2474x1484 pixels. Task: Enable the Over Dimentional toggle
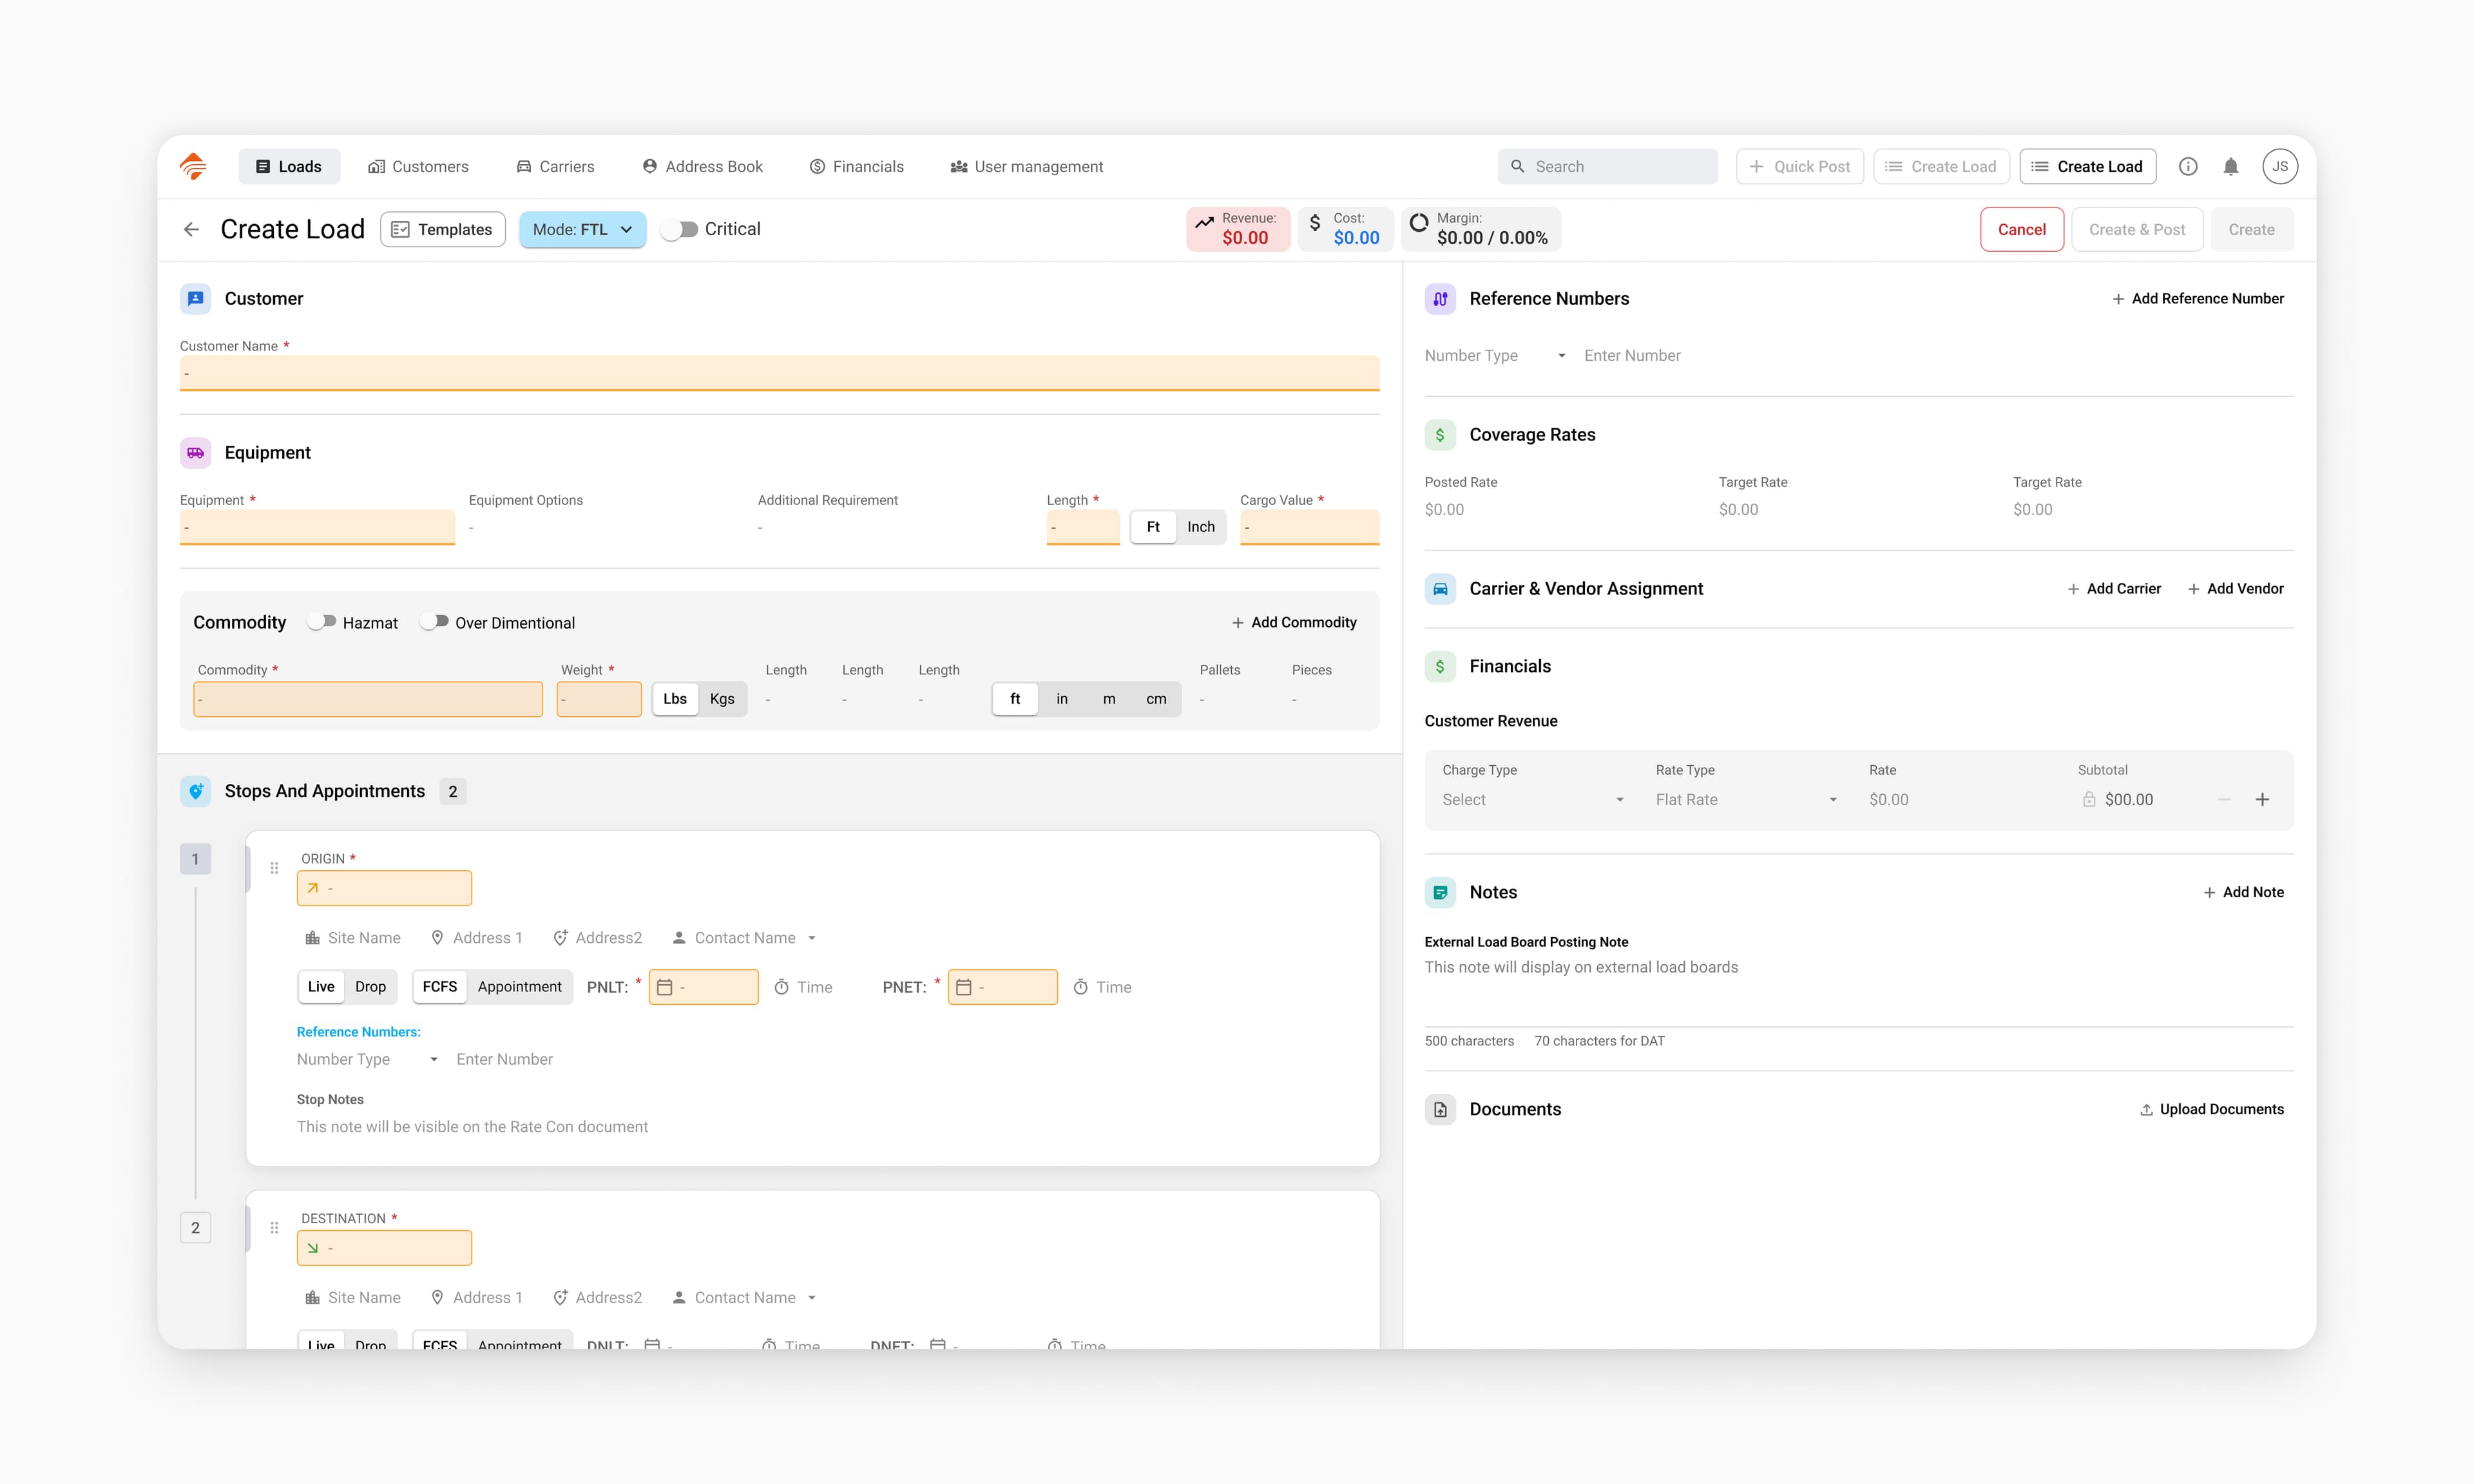434,622
